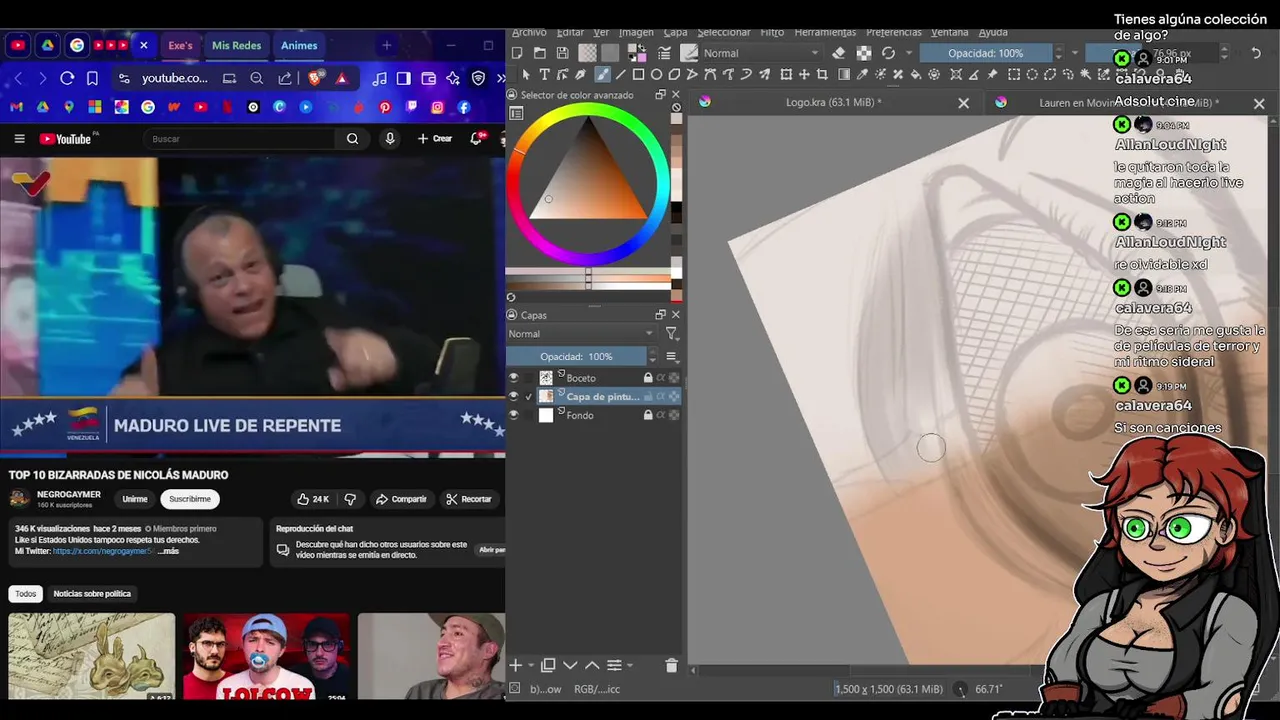Adjust the toolbar Opacidad 100% slider
Image resolution: width=1280 pixels, height=720 pixels.
[x=985, y=53]
